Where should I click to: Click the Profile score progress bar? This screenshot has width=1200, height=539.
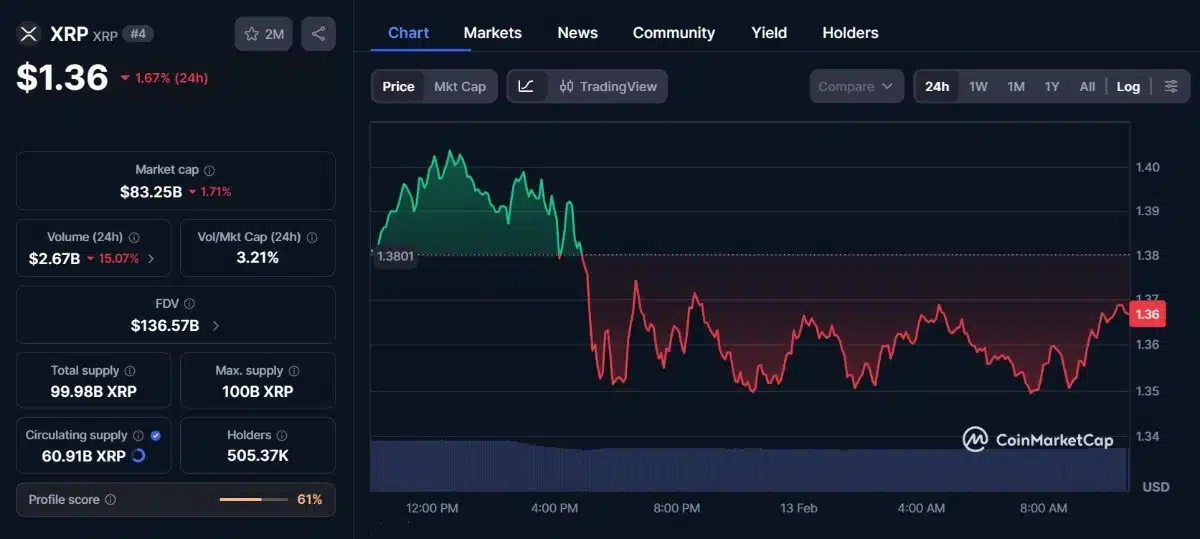254,499
